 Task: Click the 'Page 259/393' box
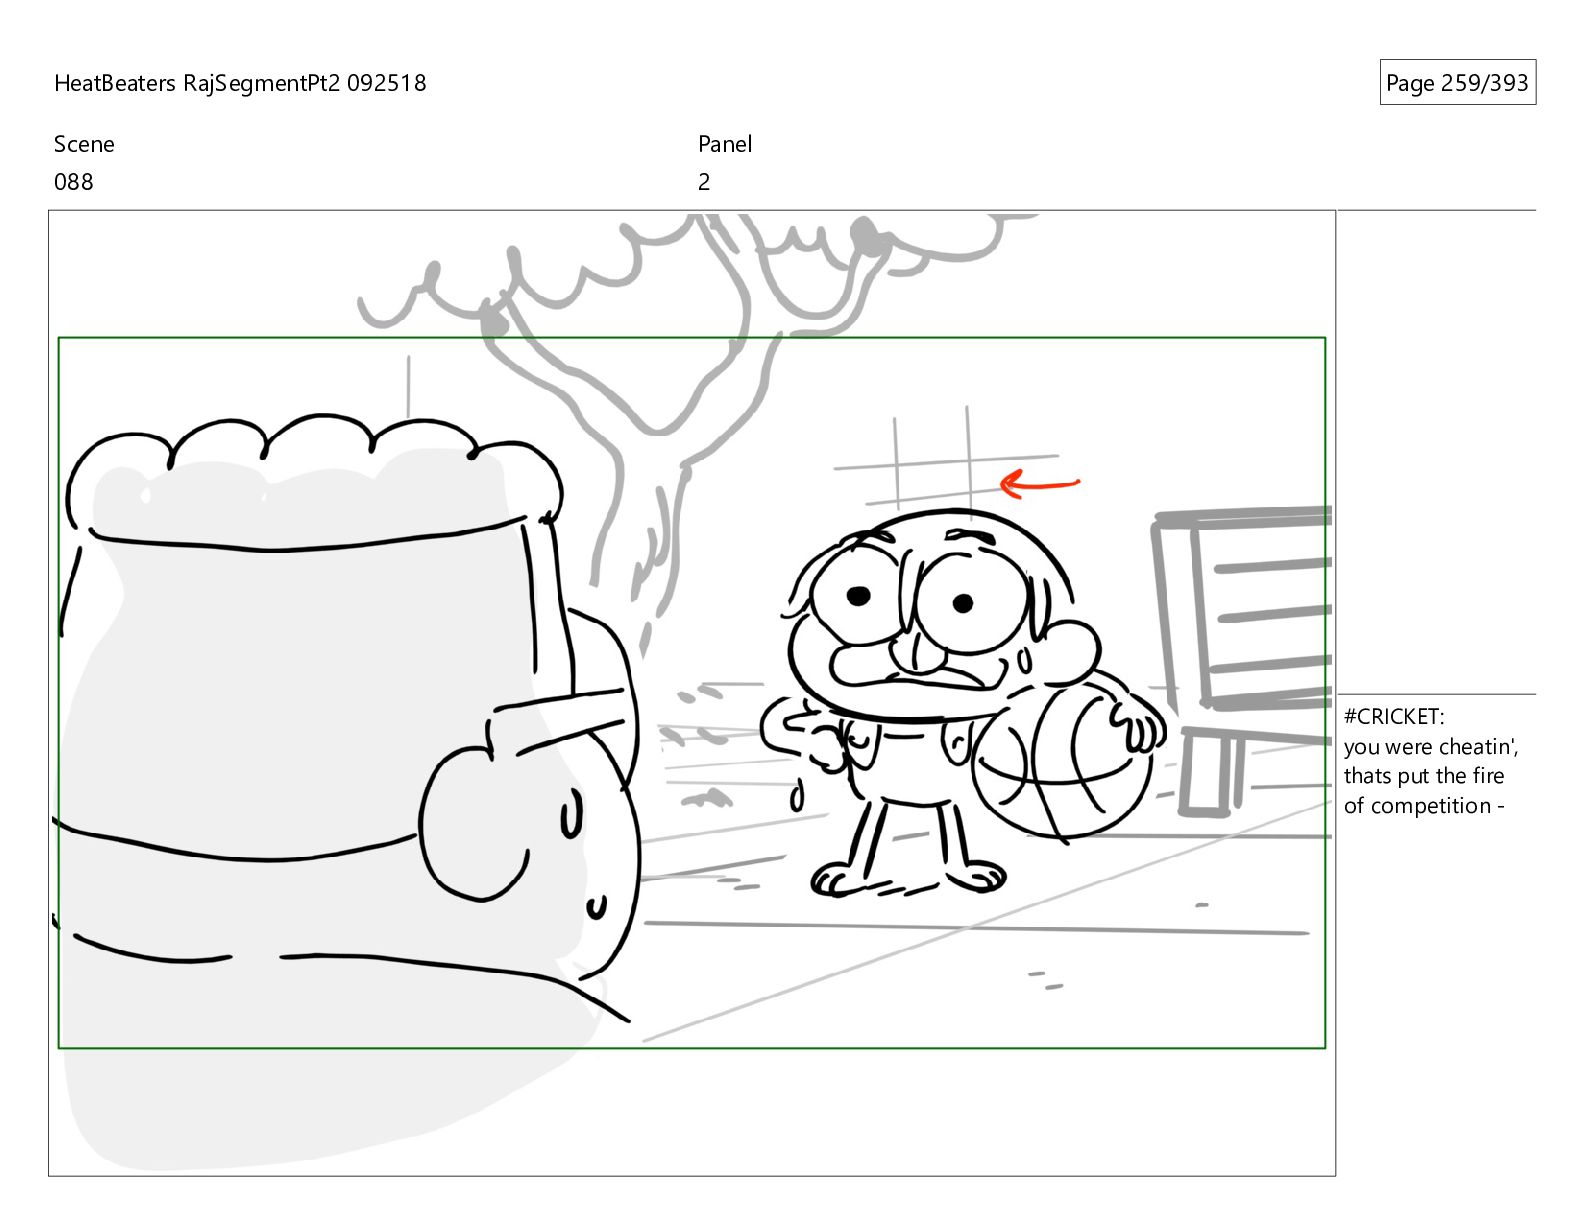(1457, 83)
